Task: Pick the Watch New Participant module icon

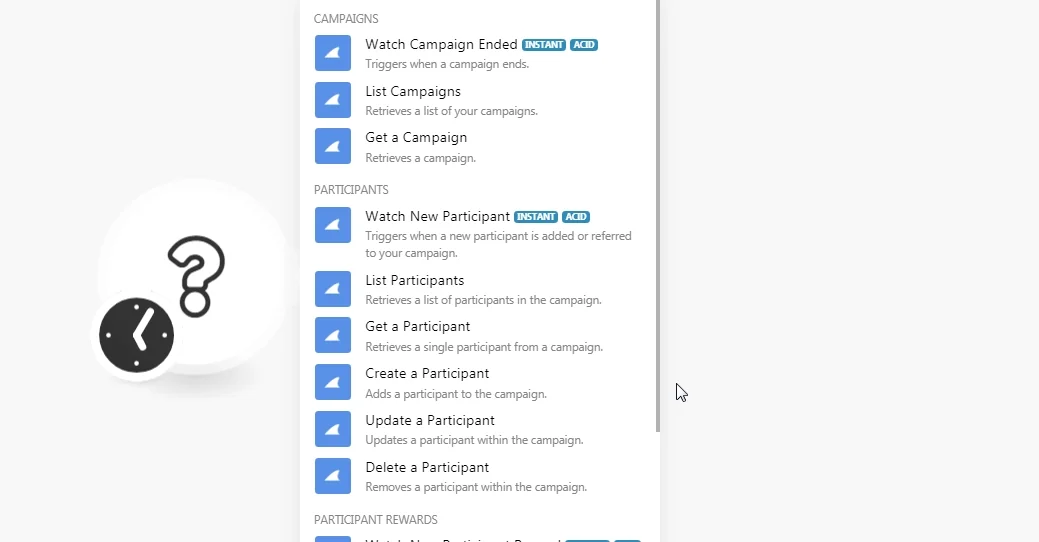Action: [333, 225]
